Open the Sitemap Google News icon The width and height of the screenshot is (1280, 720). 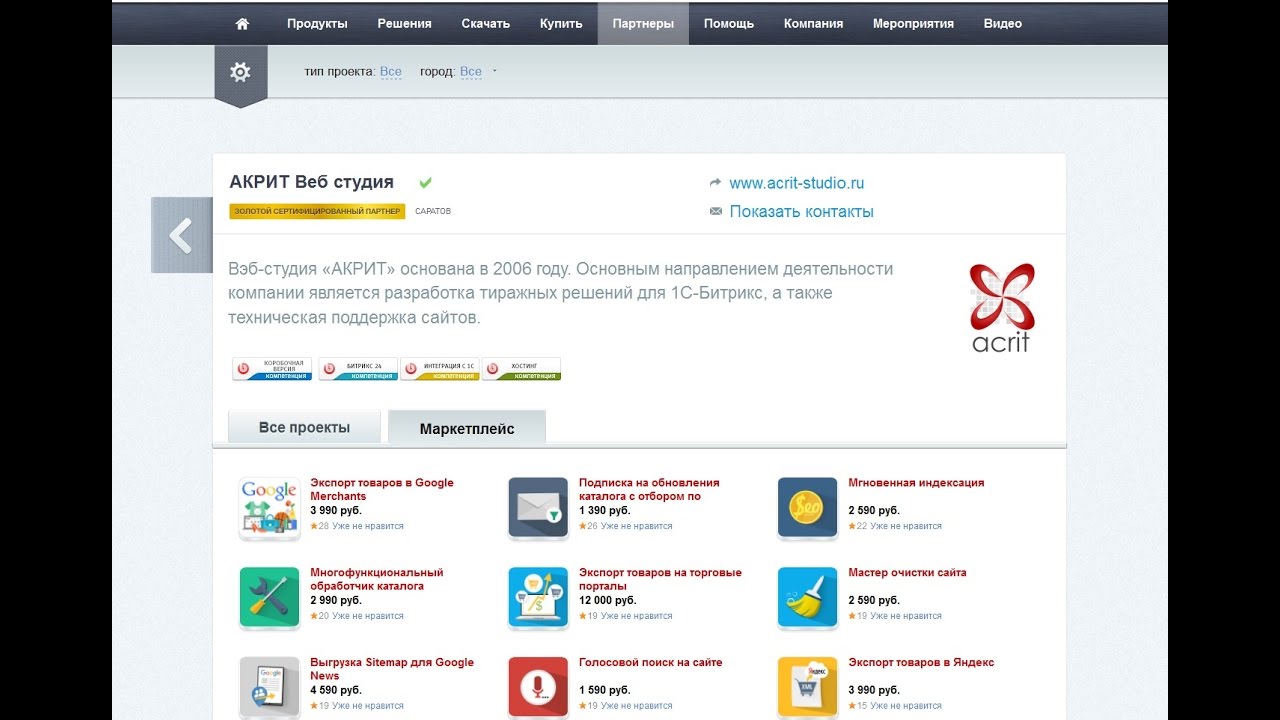tap(270, 688)
